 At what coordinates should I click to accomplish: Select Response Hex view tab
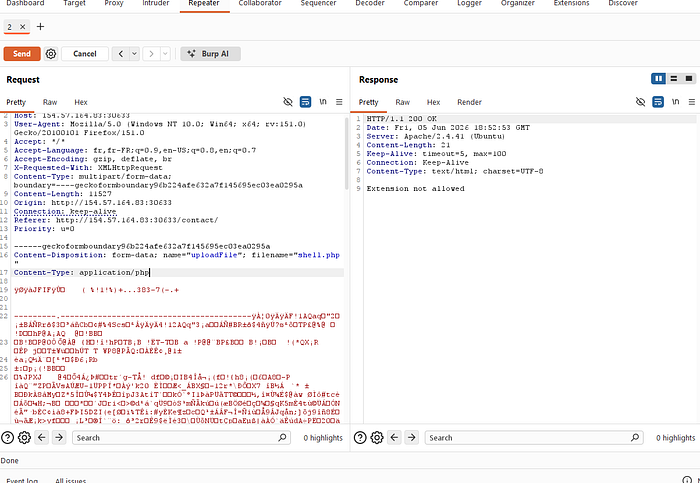[x=433, y=102]
